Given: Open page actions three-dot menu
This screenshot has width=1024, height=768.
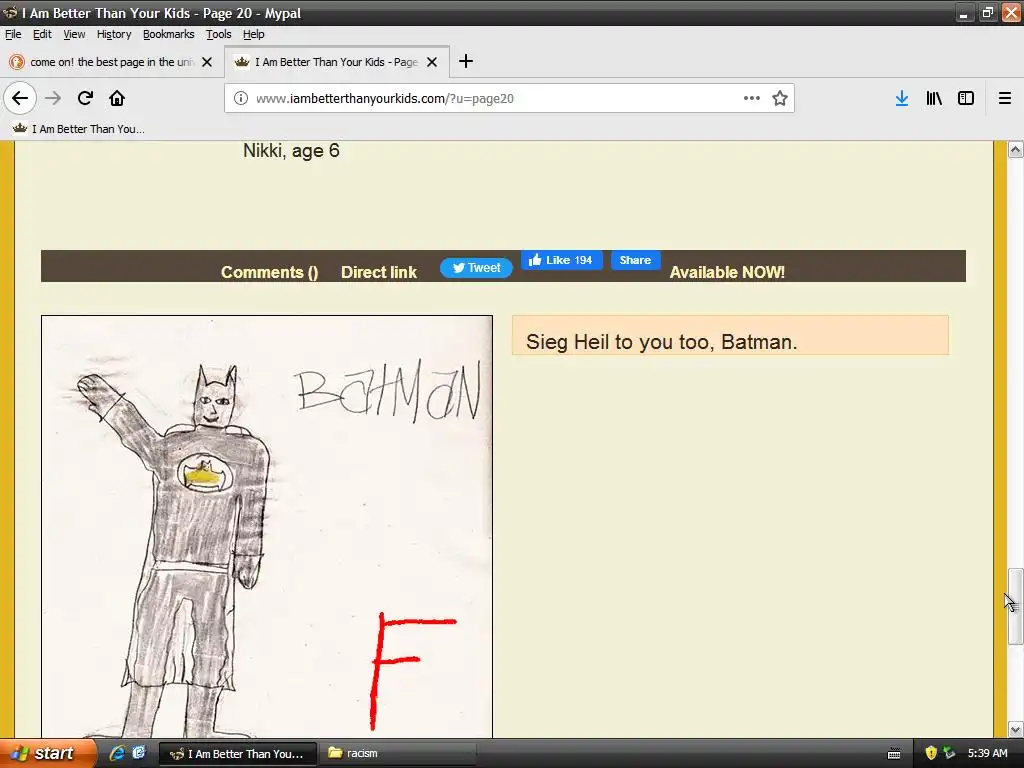Looking at the screenshot, I should coord(752,98).
